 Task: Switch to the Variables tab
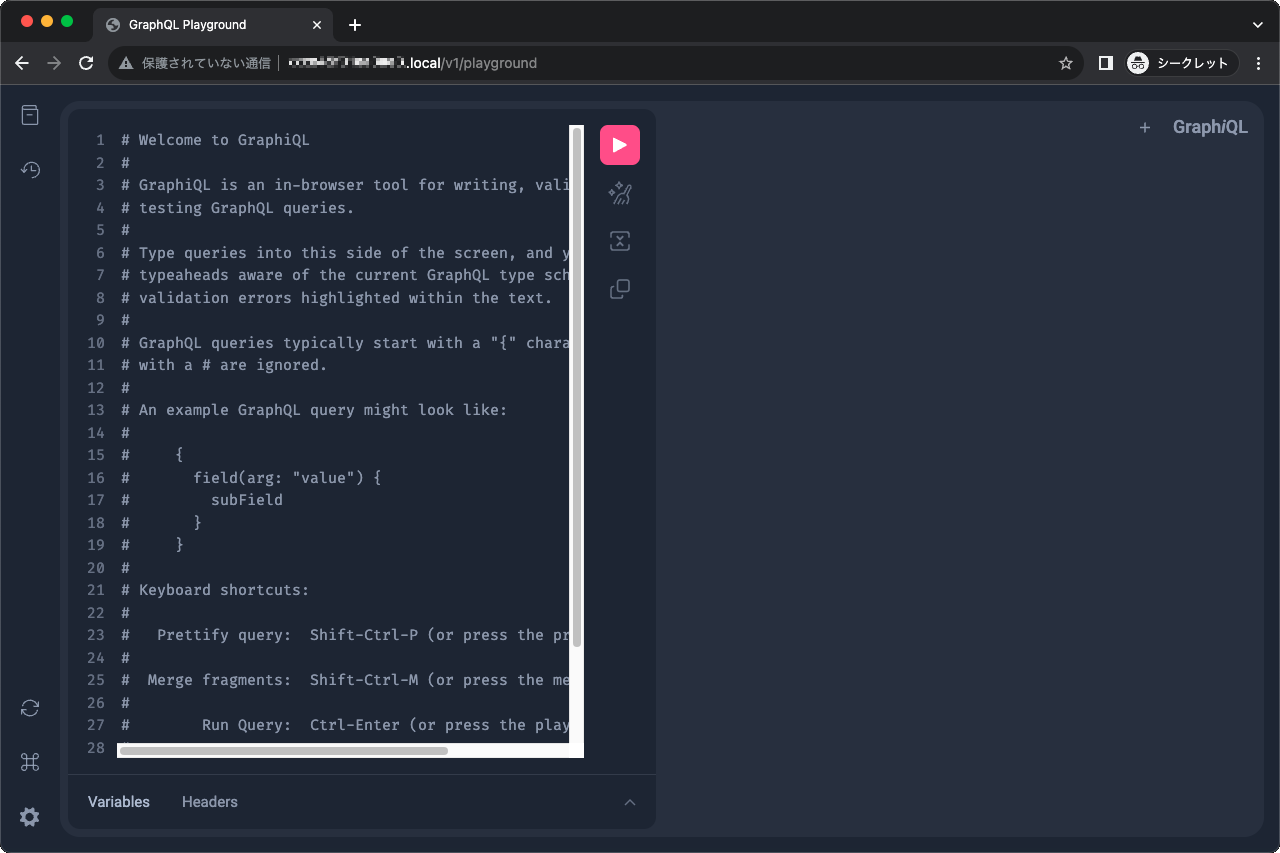[x=119, y=802]
